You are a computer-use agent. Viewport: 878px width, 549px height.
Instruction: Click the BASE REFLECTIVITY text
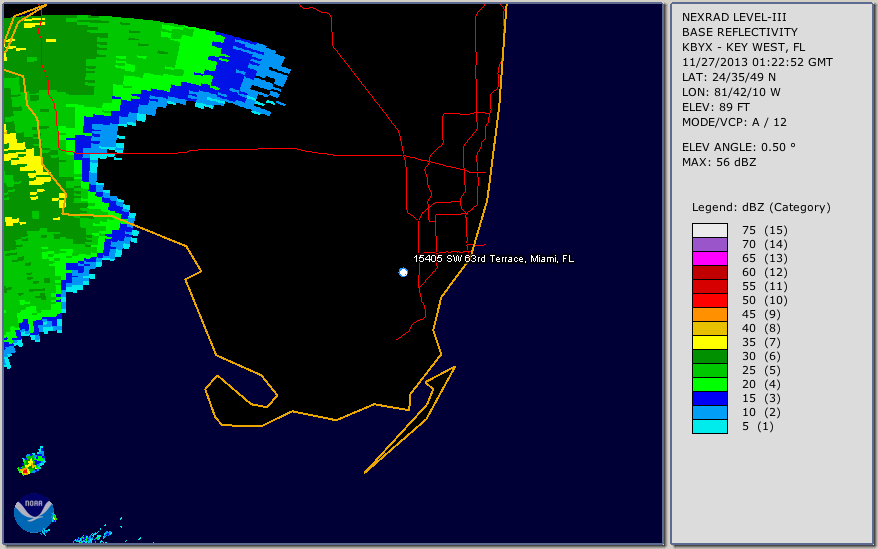pyautogui.click(x=740, y=32)
